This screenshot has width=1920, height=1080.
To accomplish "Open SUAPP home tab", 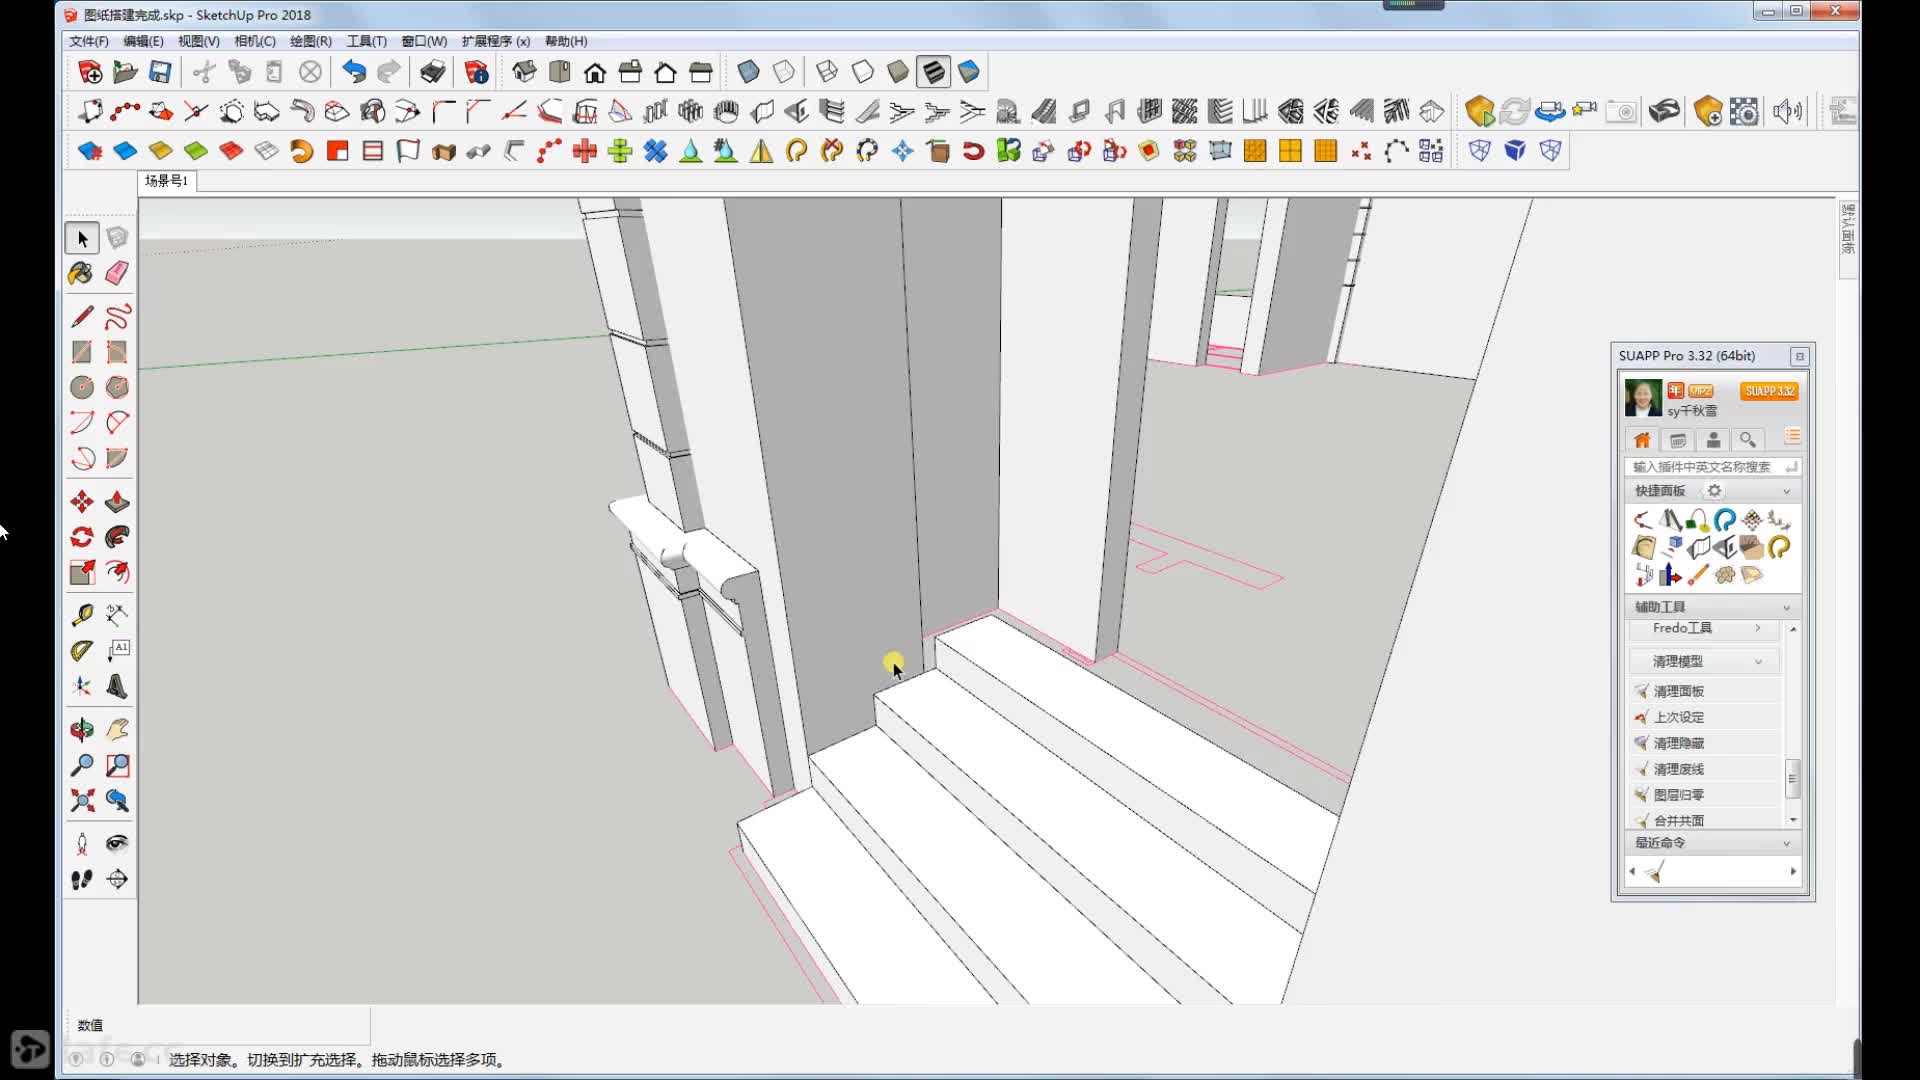I will [1642, 440].
